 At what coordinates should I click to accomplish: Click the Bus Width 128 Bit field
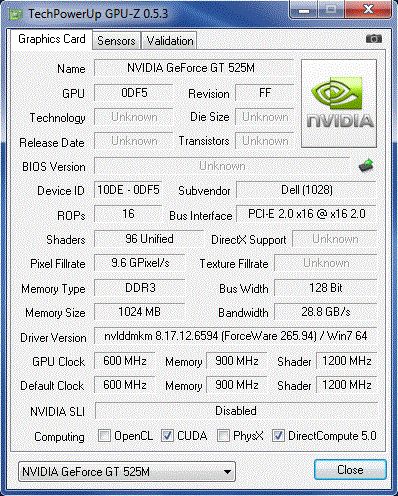coord(326,288)
